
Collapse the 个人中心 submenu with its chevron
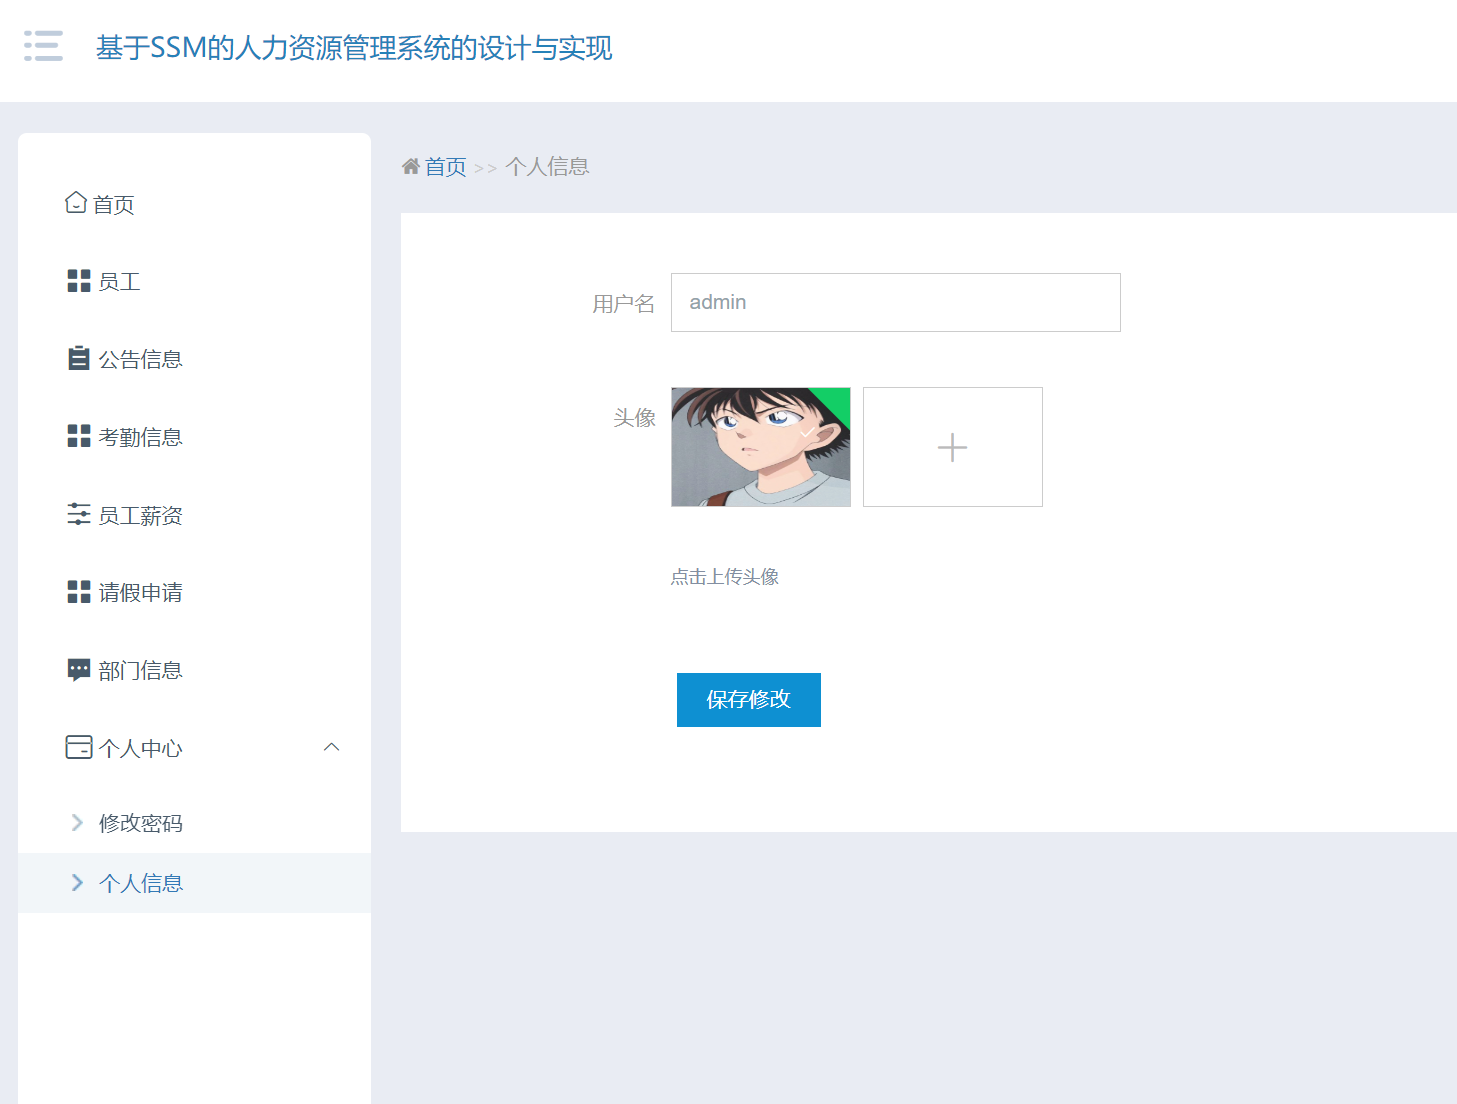[331, 747]
